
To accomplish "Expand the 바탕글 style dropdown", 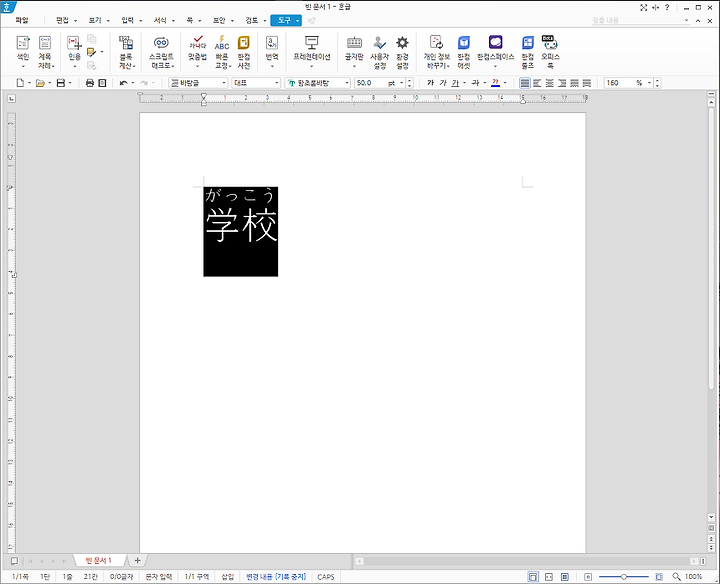I will [x=224, y=83].
